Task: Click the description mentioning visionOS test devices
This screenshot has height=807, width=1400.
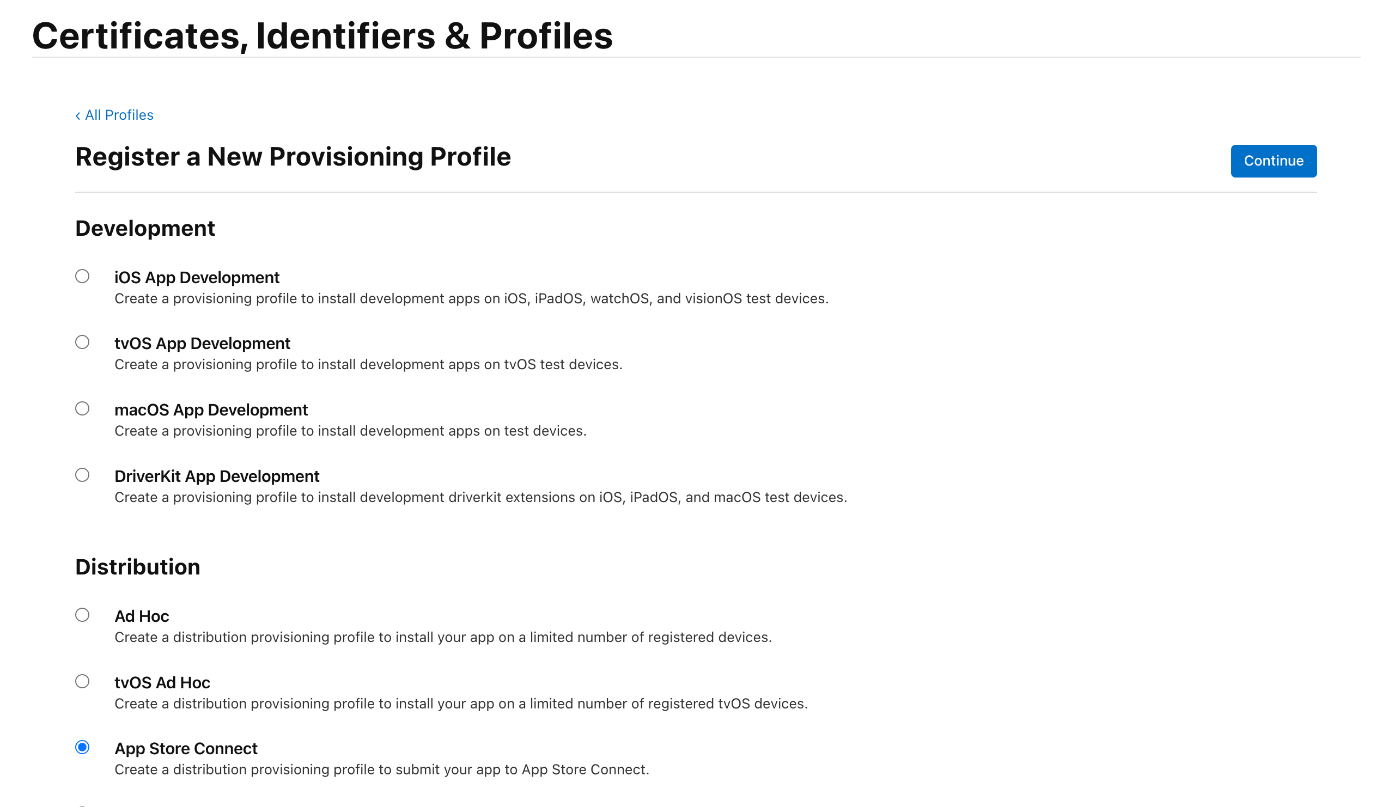Action: pos(471,298)
